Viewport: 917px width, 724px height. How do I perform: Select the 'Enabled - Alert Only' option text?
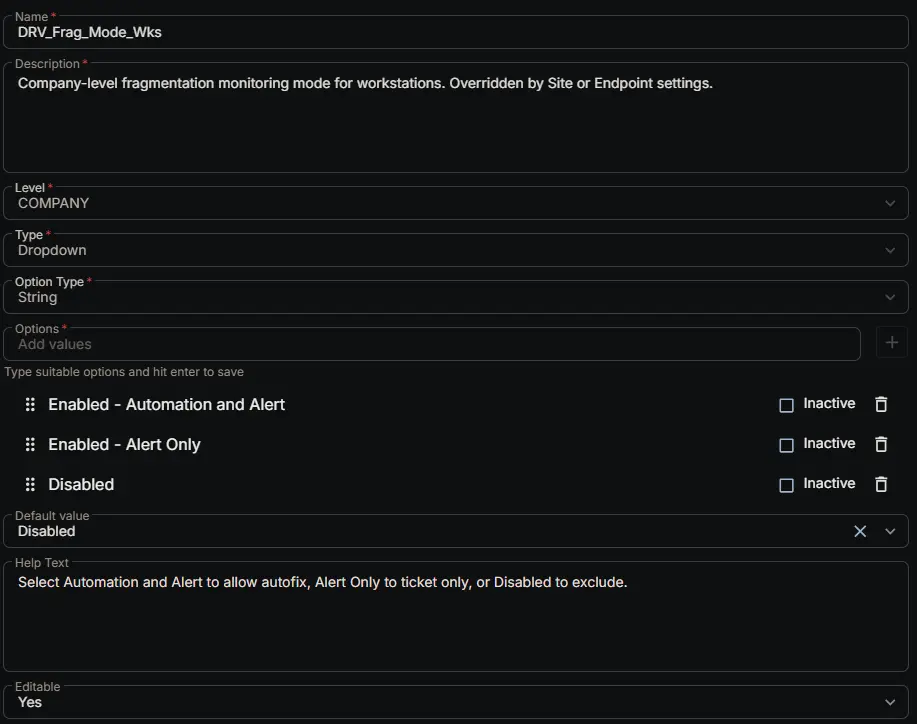(x=125, y=444)
